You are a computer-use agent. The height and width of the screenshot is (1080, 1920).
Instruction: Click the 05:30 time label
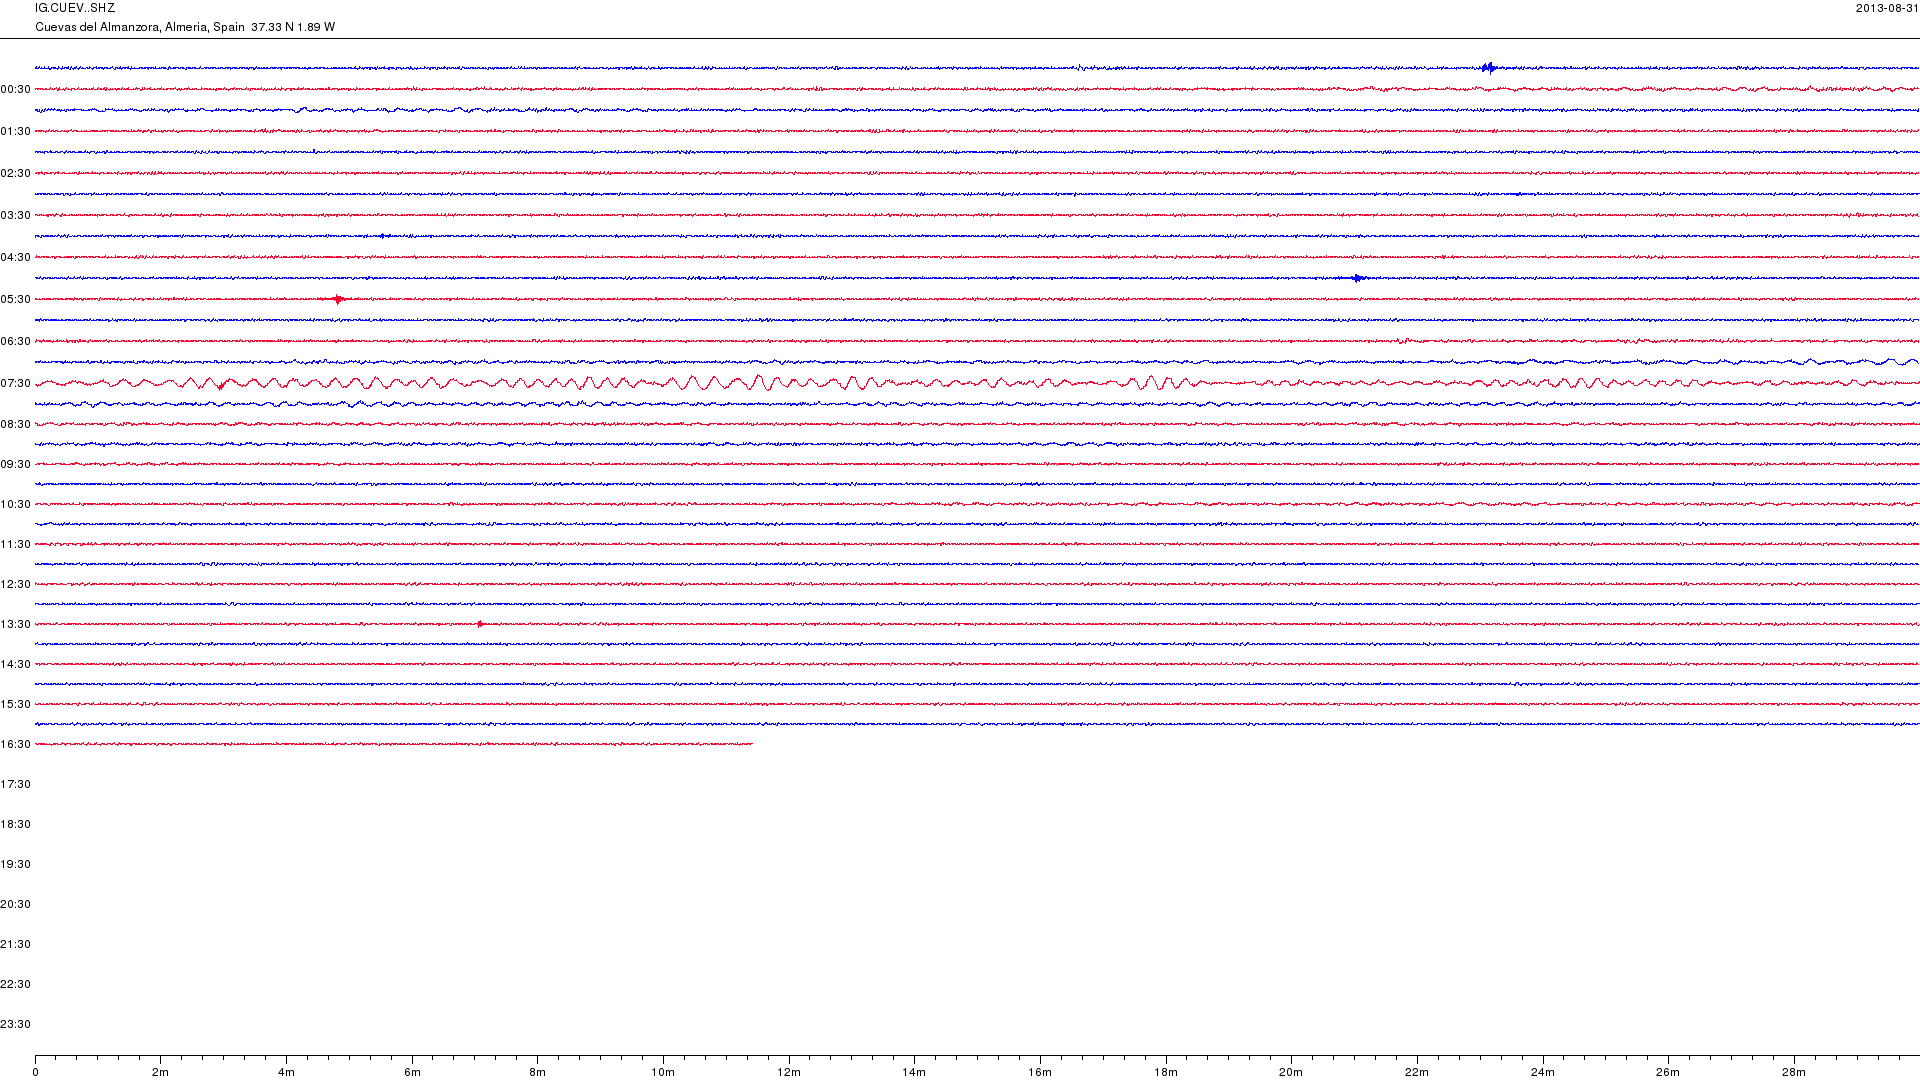pos(16,300)
